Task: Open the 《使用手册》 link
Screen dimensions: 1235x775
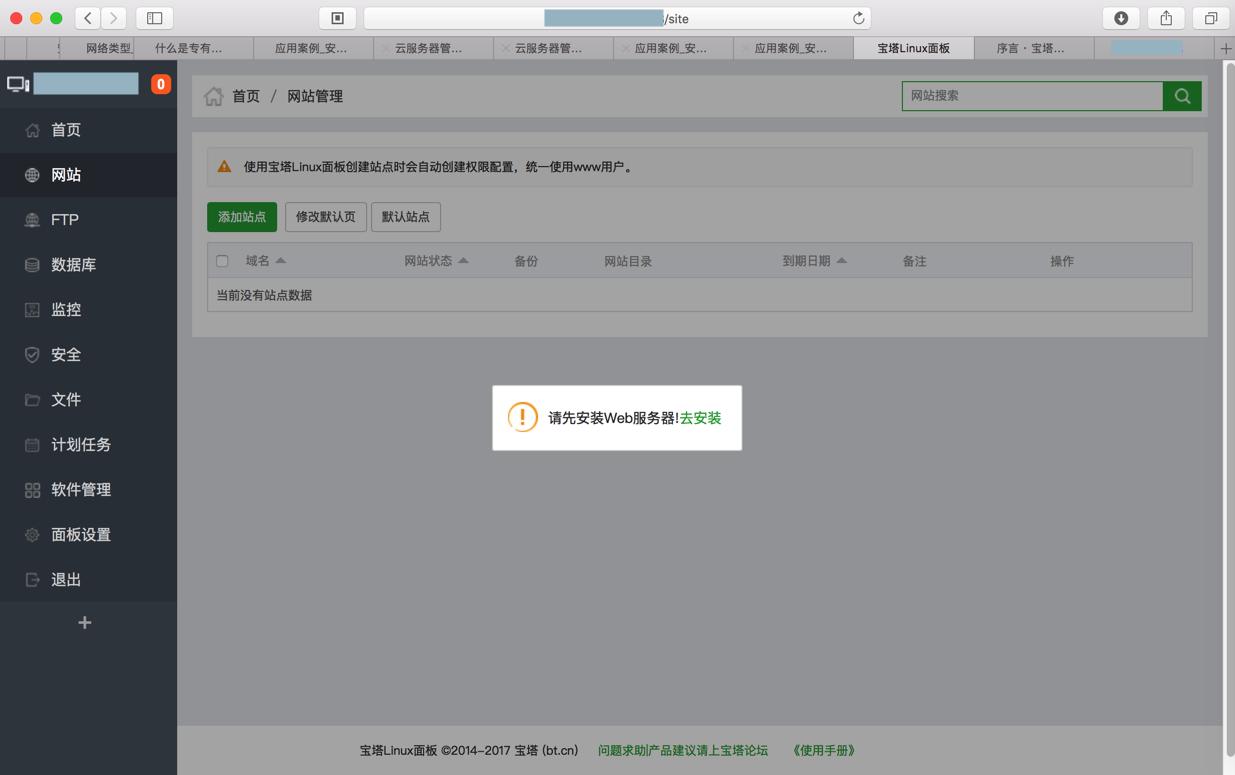Action: pyautogui.click(x=824, y=750)
